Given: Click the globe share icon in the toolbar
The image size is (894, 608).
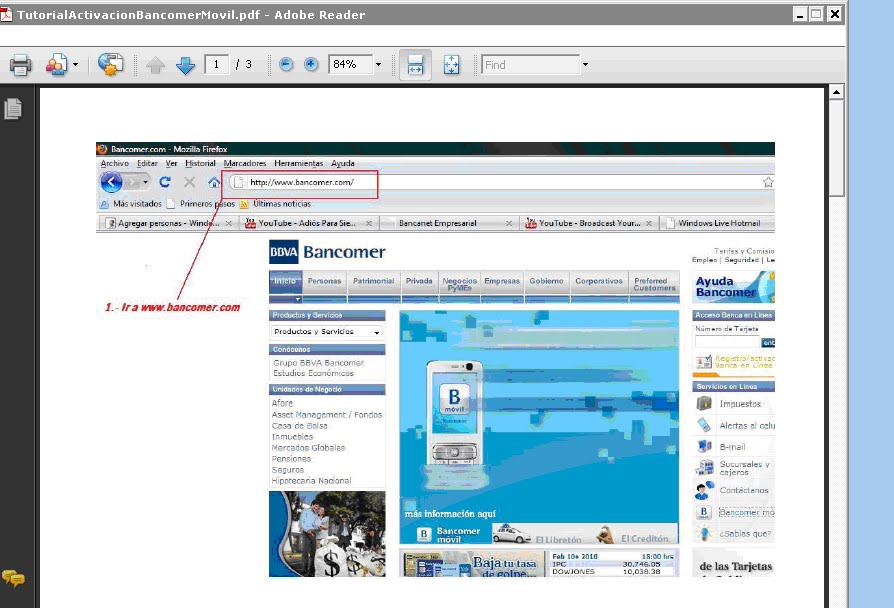Looking at the screenshot, I should coord(111,64).
